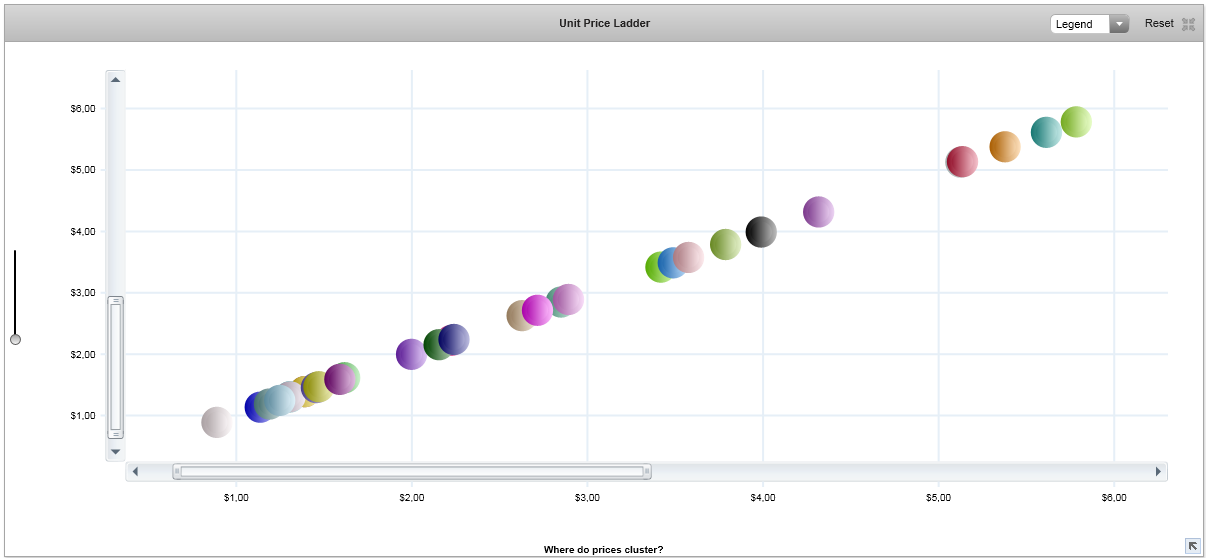Click the reset zoom arrows icon
The height and width of the screenshot is (558, 1206).
[1188, 24]
